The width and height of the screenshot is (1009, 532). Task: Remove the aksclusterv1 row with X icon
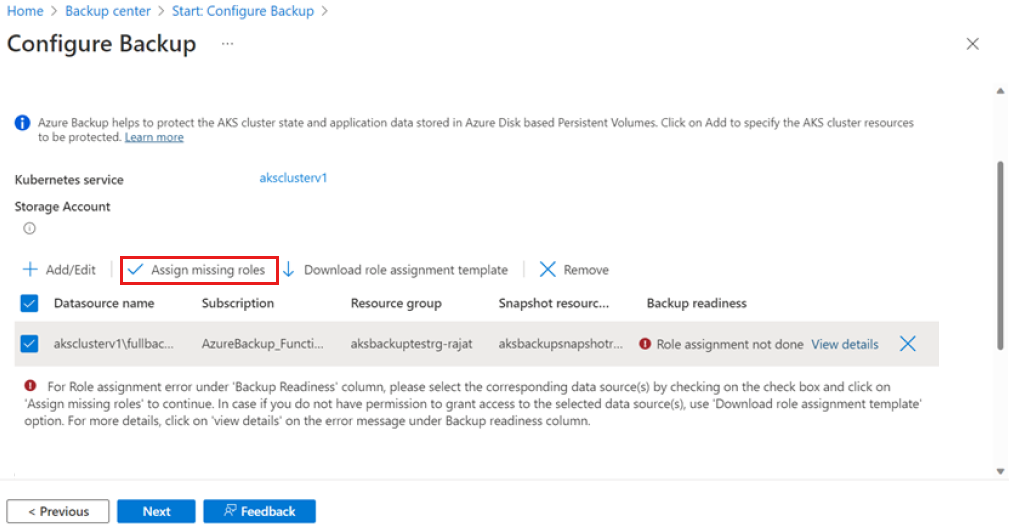point(907,344)
